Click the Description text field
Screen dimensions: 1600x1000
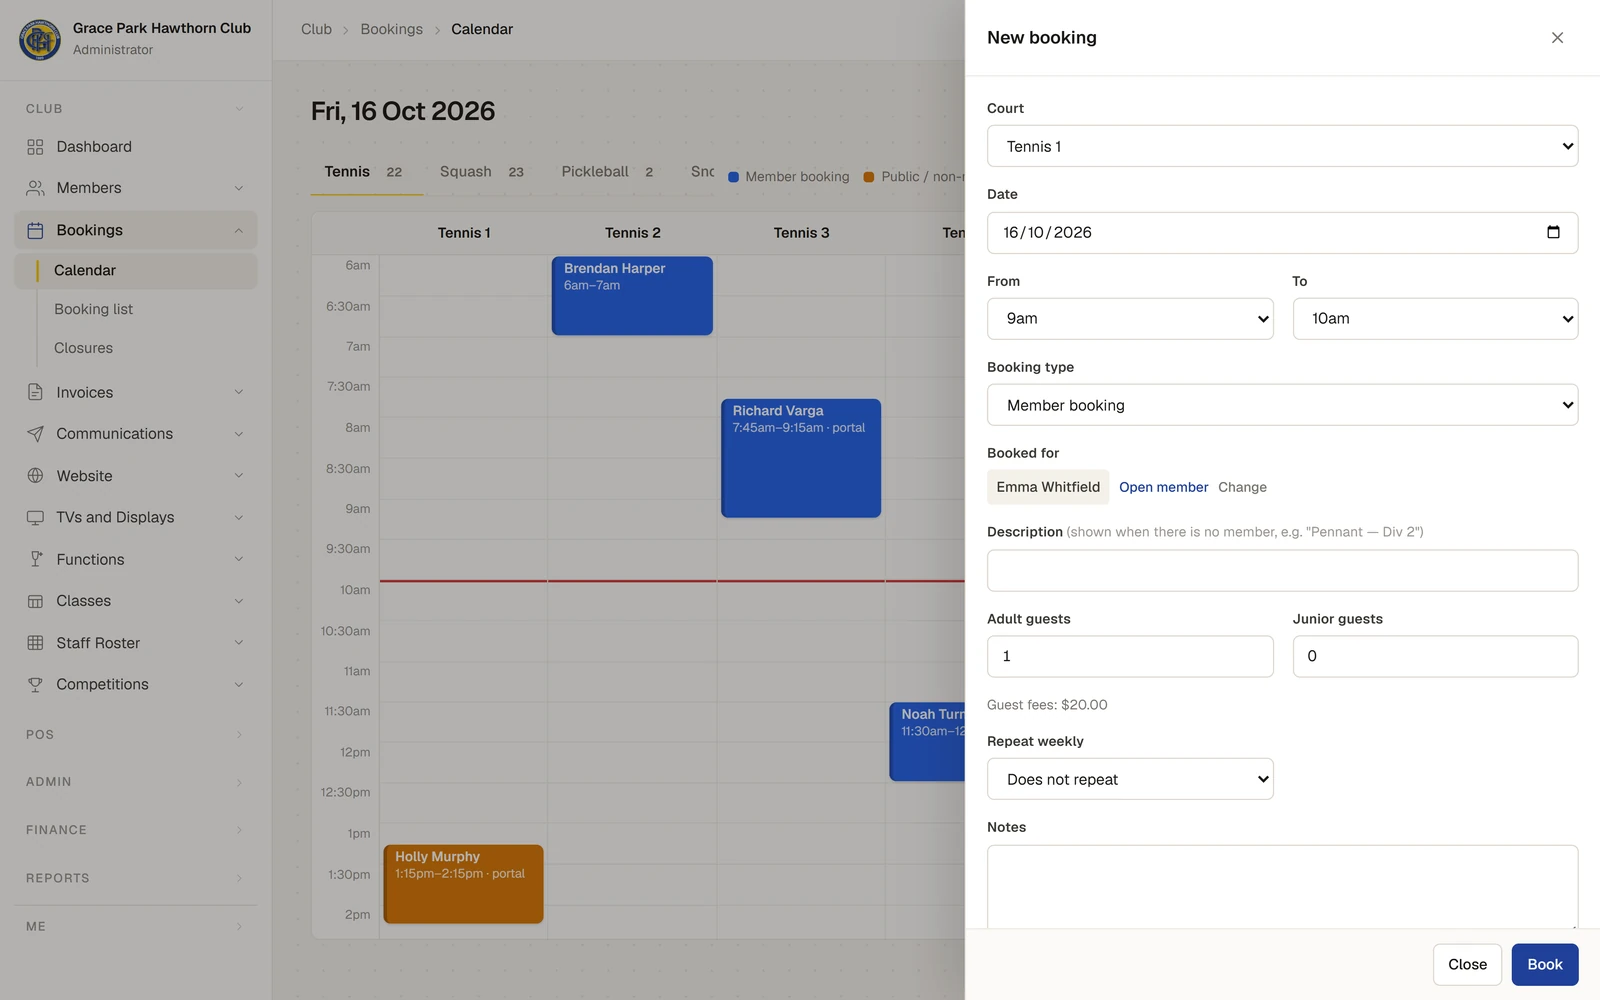coord(1282,570)
